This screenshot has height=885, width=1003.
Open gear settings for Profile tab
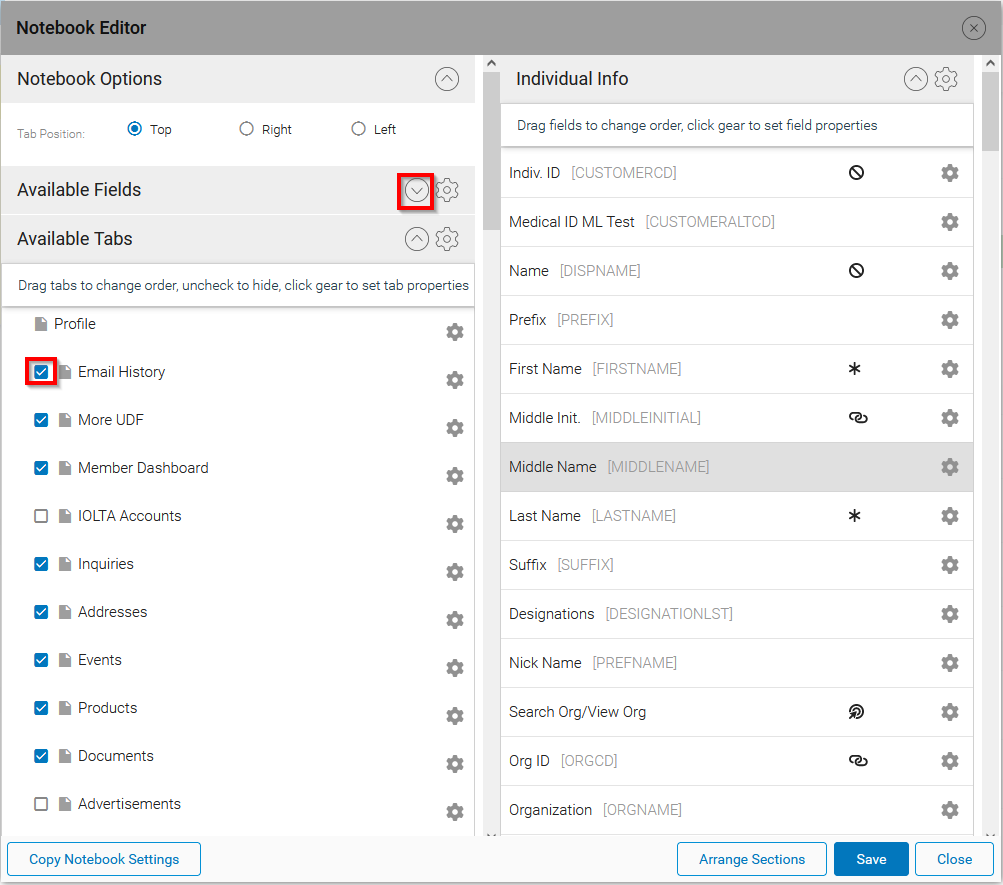pyautogui.click(x=455, y=332)
